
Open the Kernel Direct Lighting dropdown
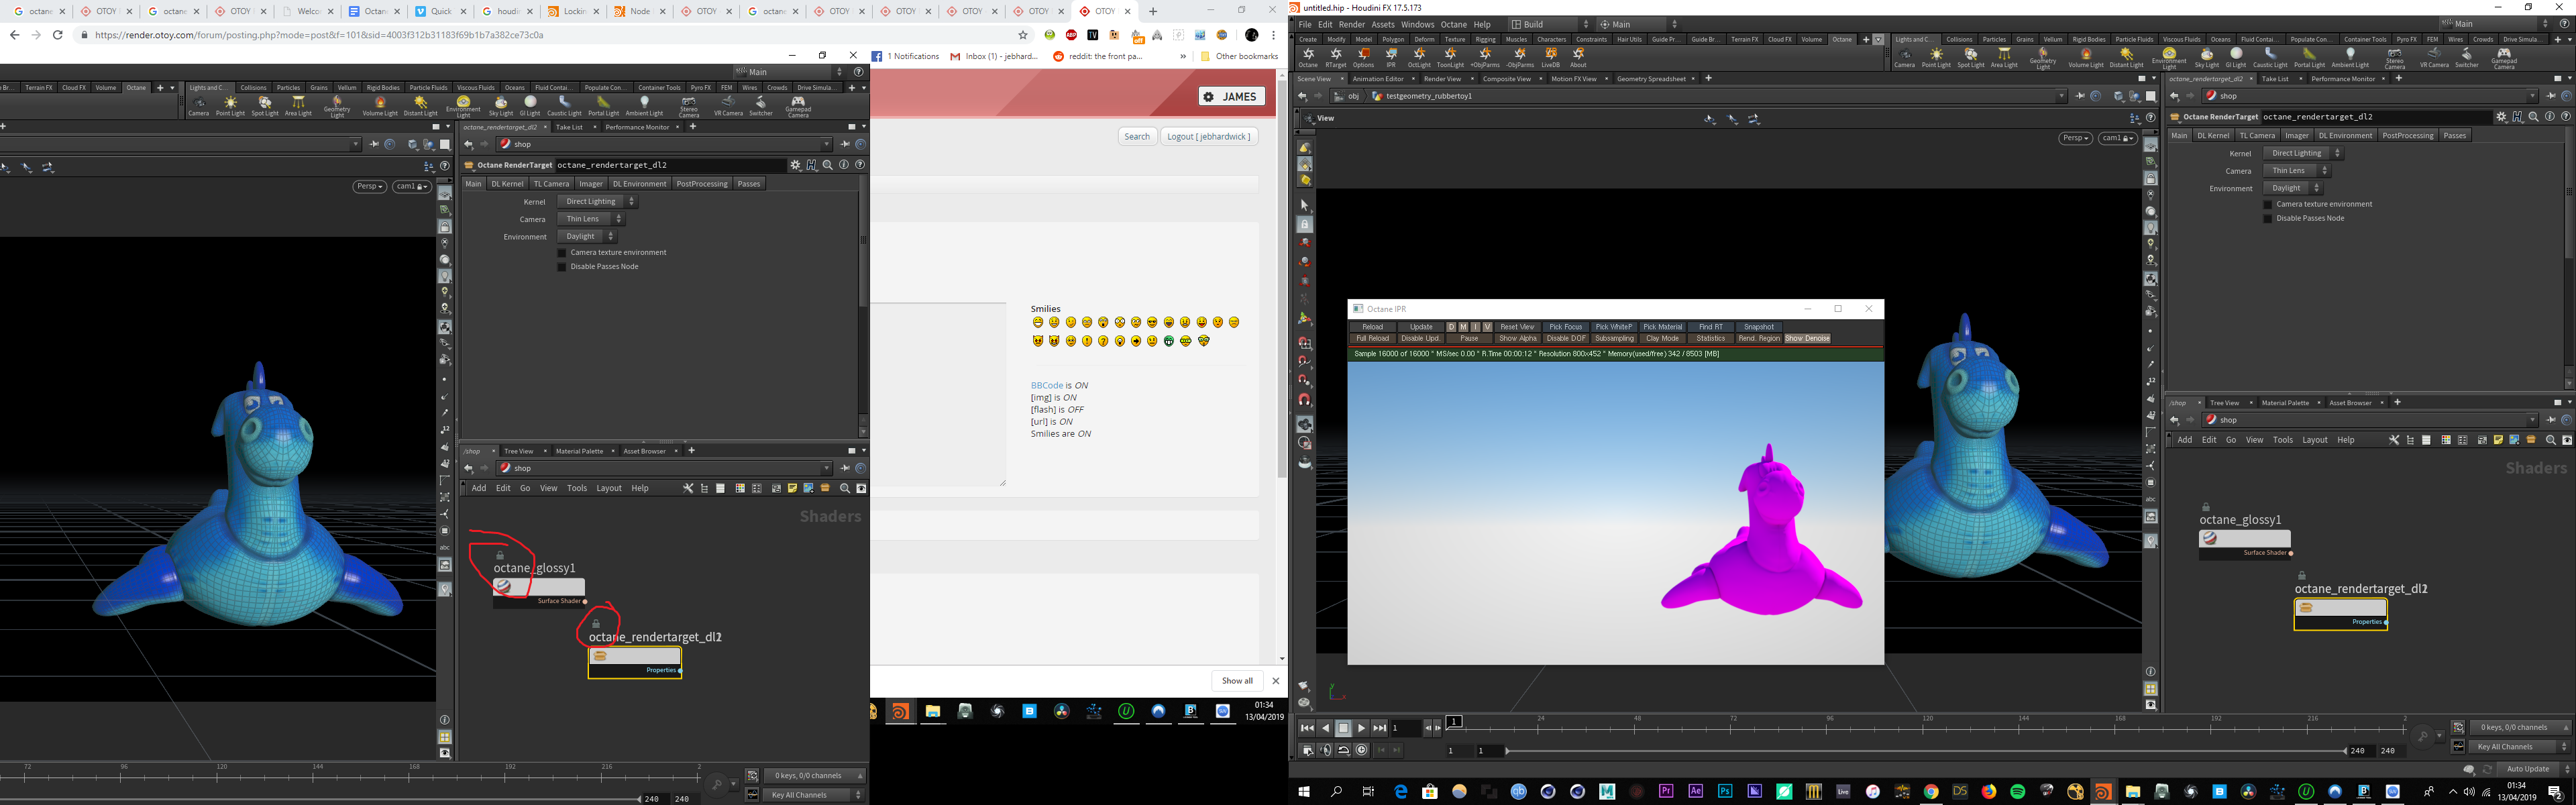click(2302, 153)
